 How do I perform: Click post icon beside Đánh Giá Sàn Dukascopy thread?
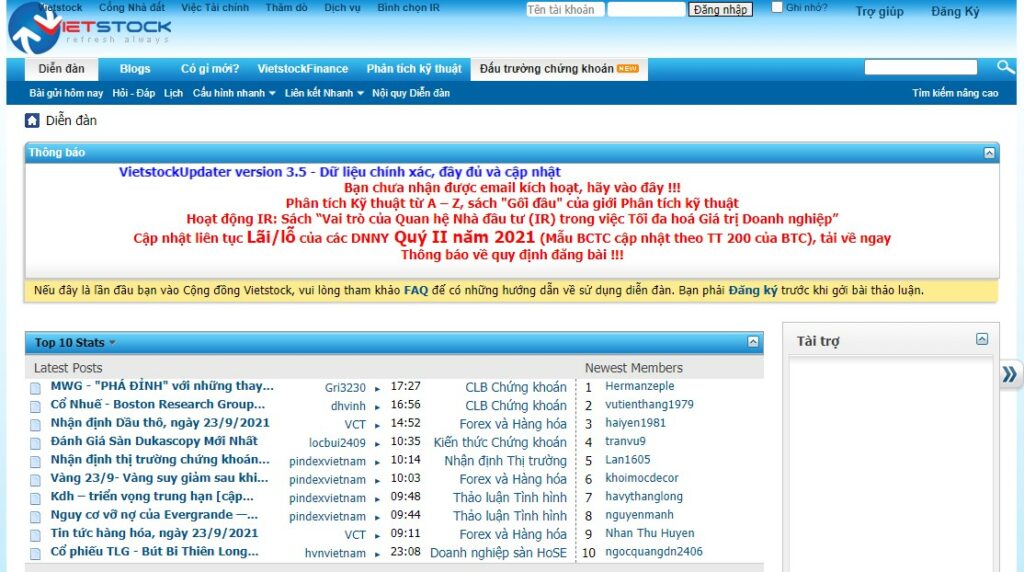(35, 443)
